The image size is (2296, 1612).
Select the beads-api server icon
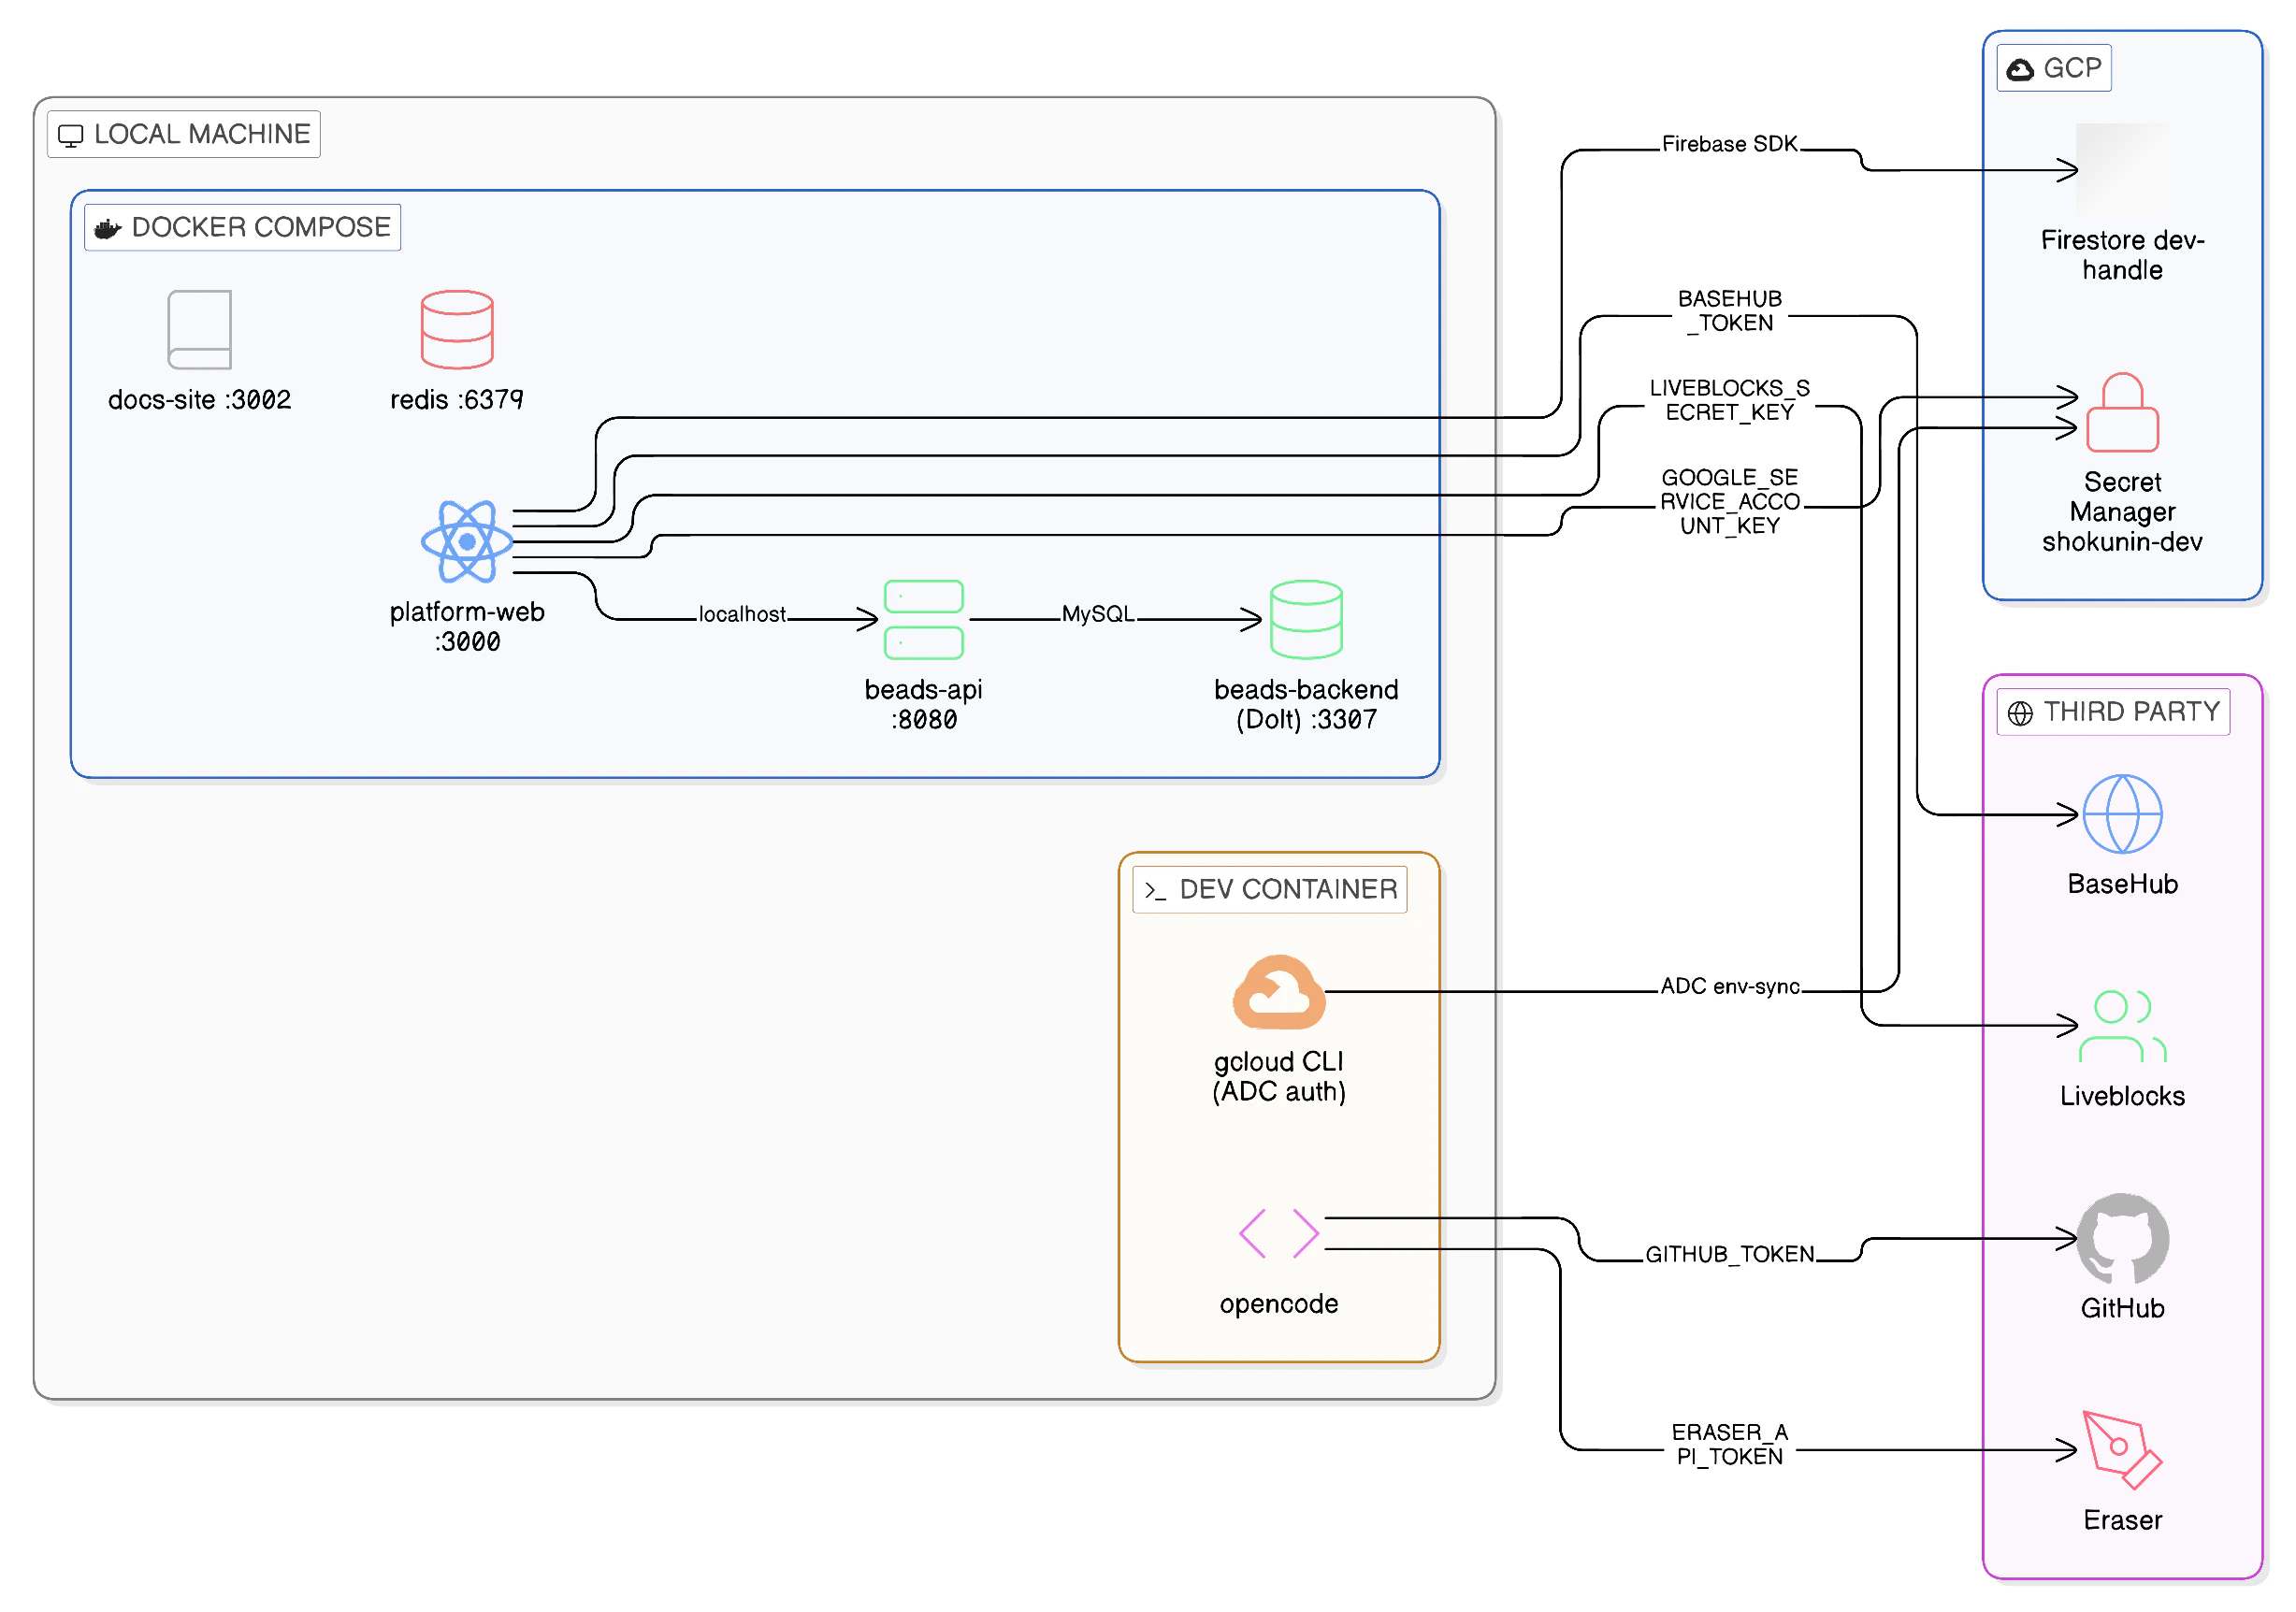[924, 620]
